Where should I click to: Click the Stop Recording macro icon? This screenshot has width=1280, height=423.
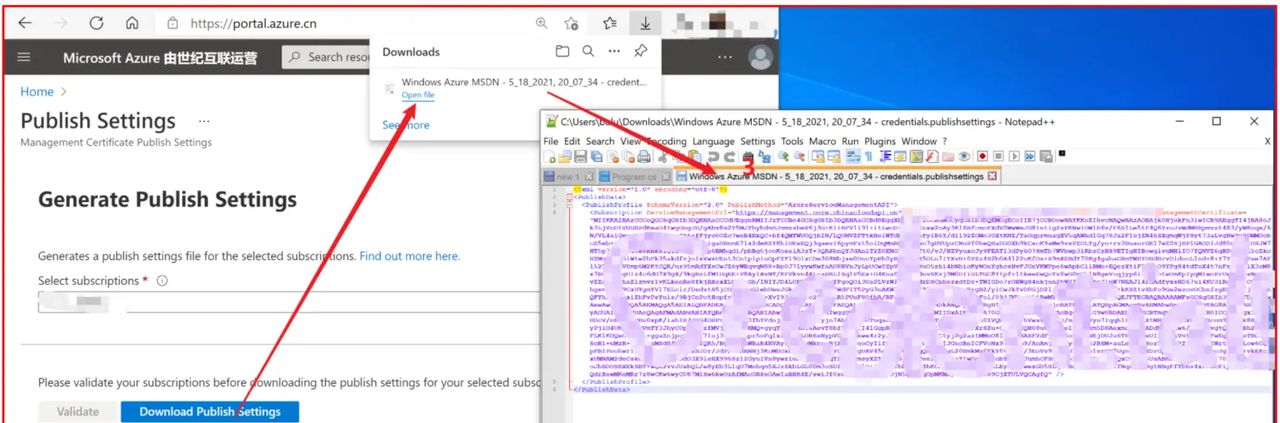998,156
